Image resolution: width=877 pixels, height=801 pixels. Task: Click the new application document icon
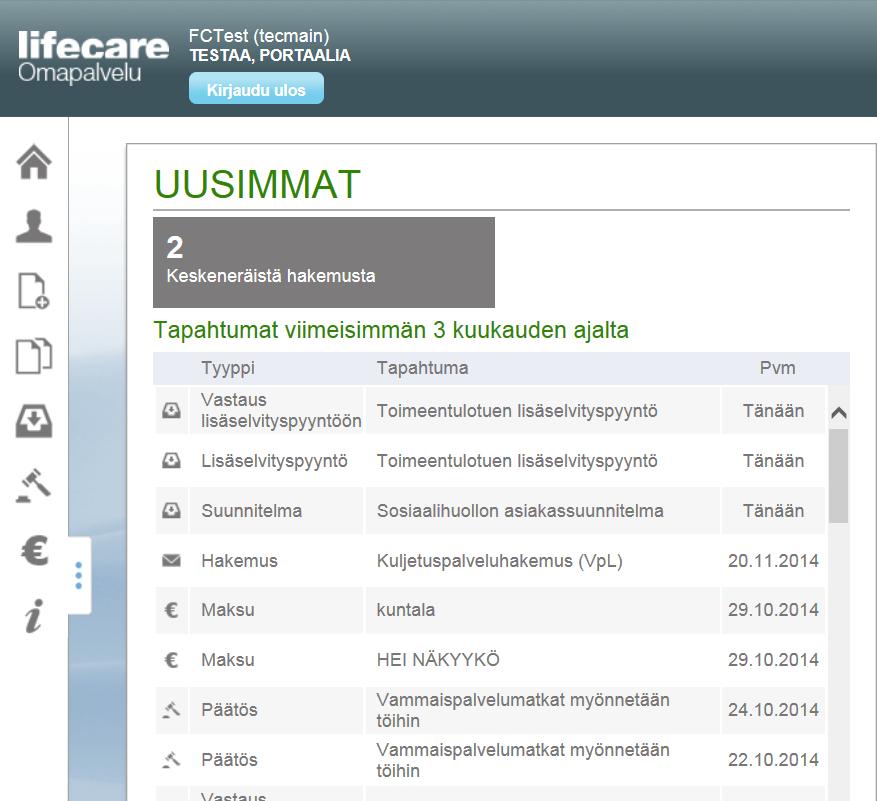point(34,291)
